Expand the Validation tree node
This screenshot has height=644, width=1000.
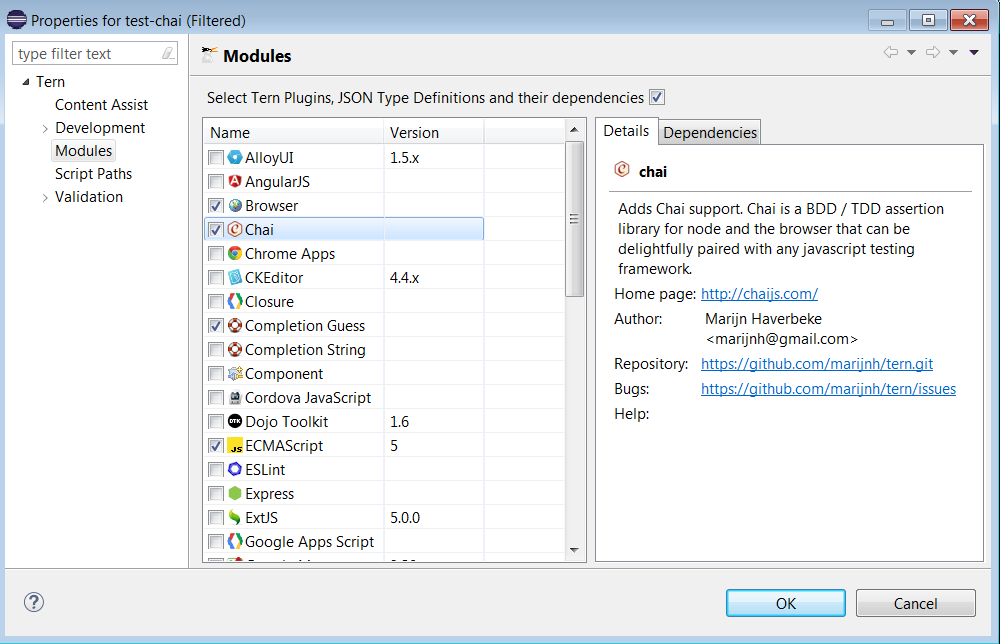pyautogui.click(x=45, y=197)
